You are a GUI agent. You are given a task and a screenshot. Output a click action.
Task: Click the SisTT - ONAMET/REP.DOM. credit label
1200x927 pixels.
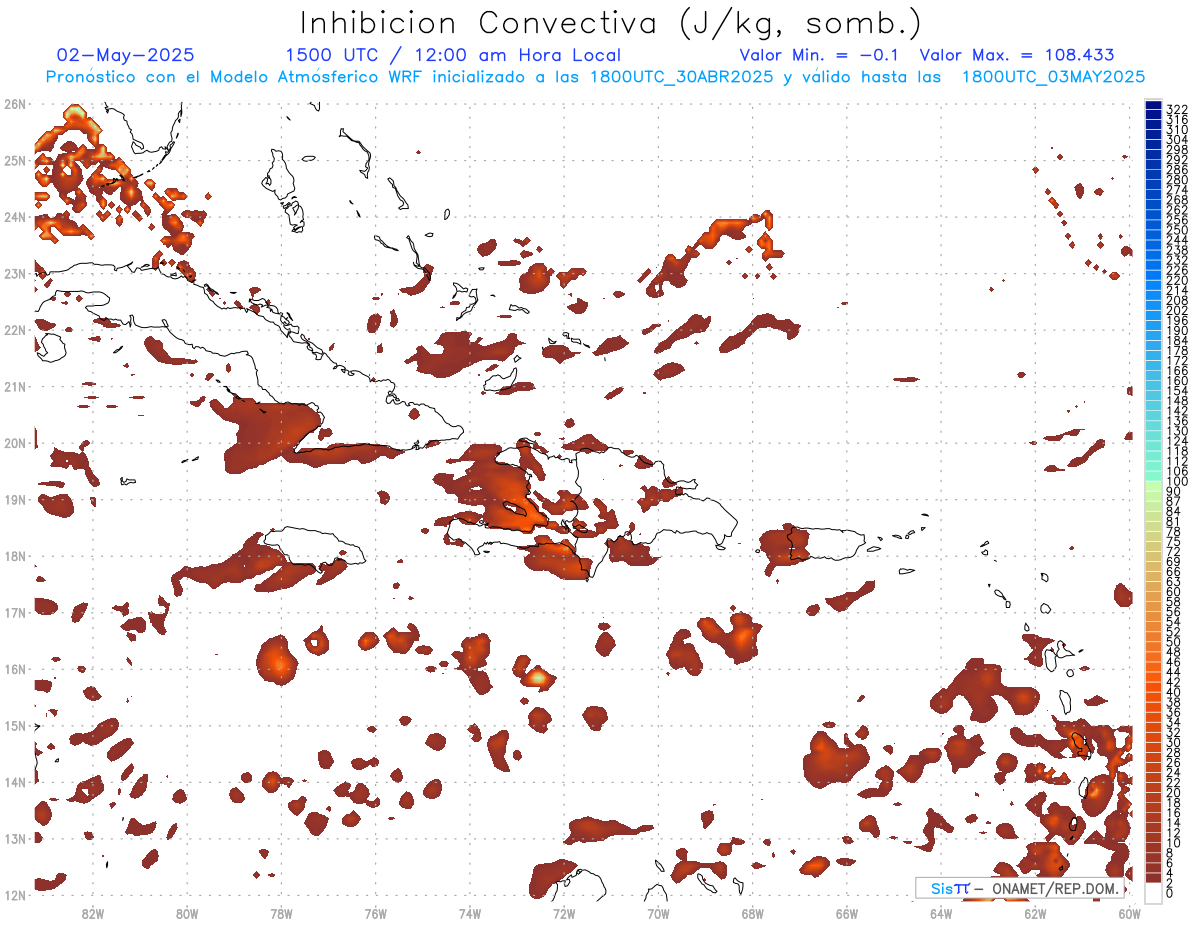[1020, 888]
